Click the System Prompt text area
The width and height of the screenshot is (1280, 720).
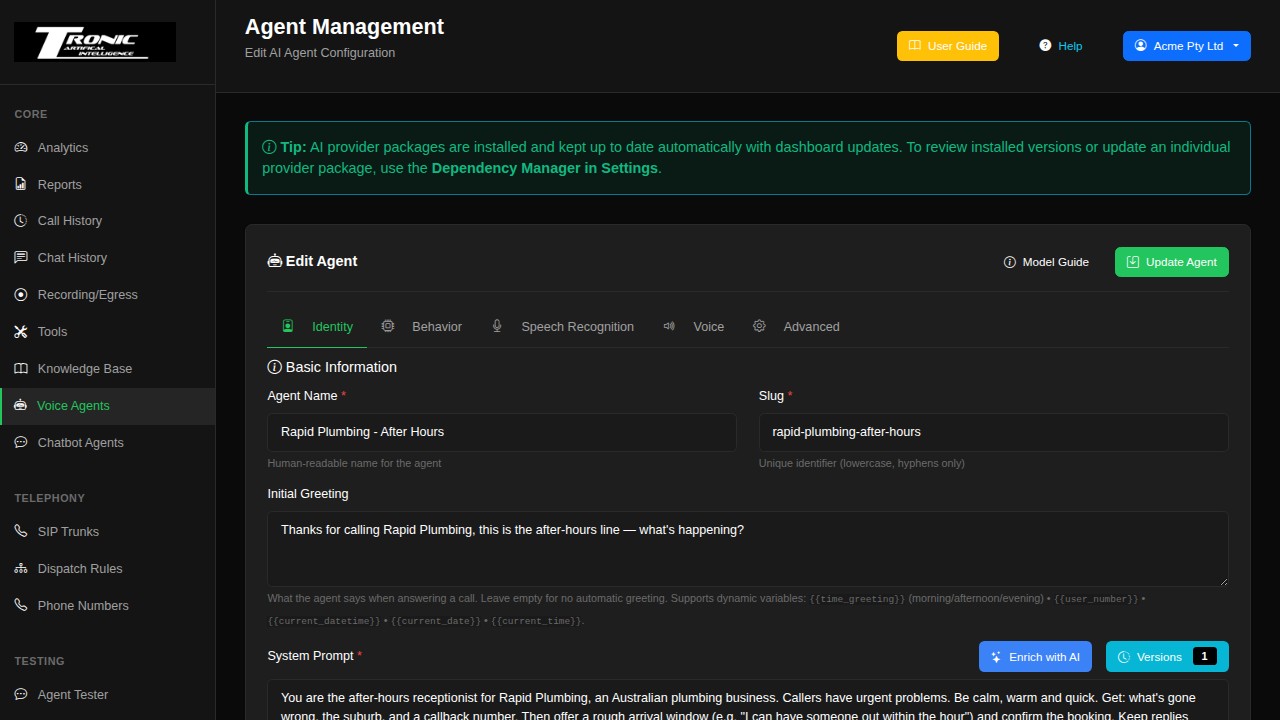[748, 700]
